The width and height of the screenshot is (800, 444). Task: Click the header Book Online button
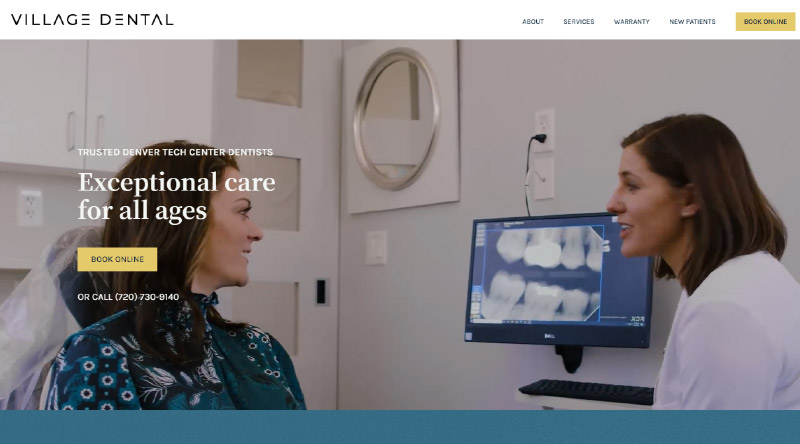click(765, 21)
